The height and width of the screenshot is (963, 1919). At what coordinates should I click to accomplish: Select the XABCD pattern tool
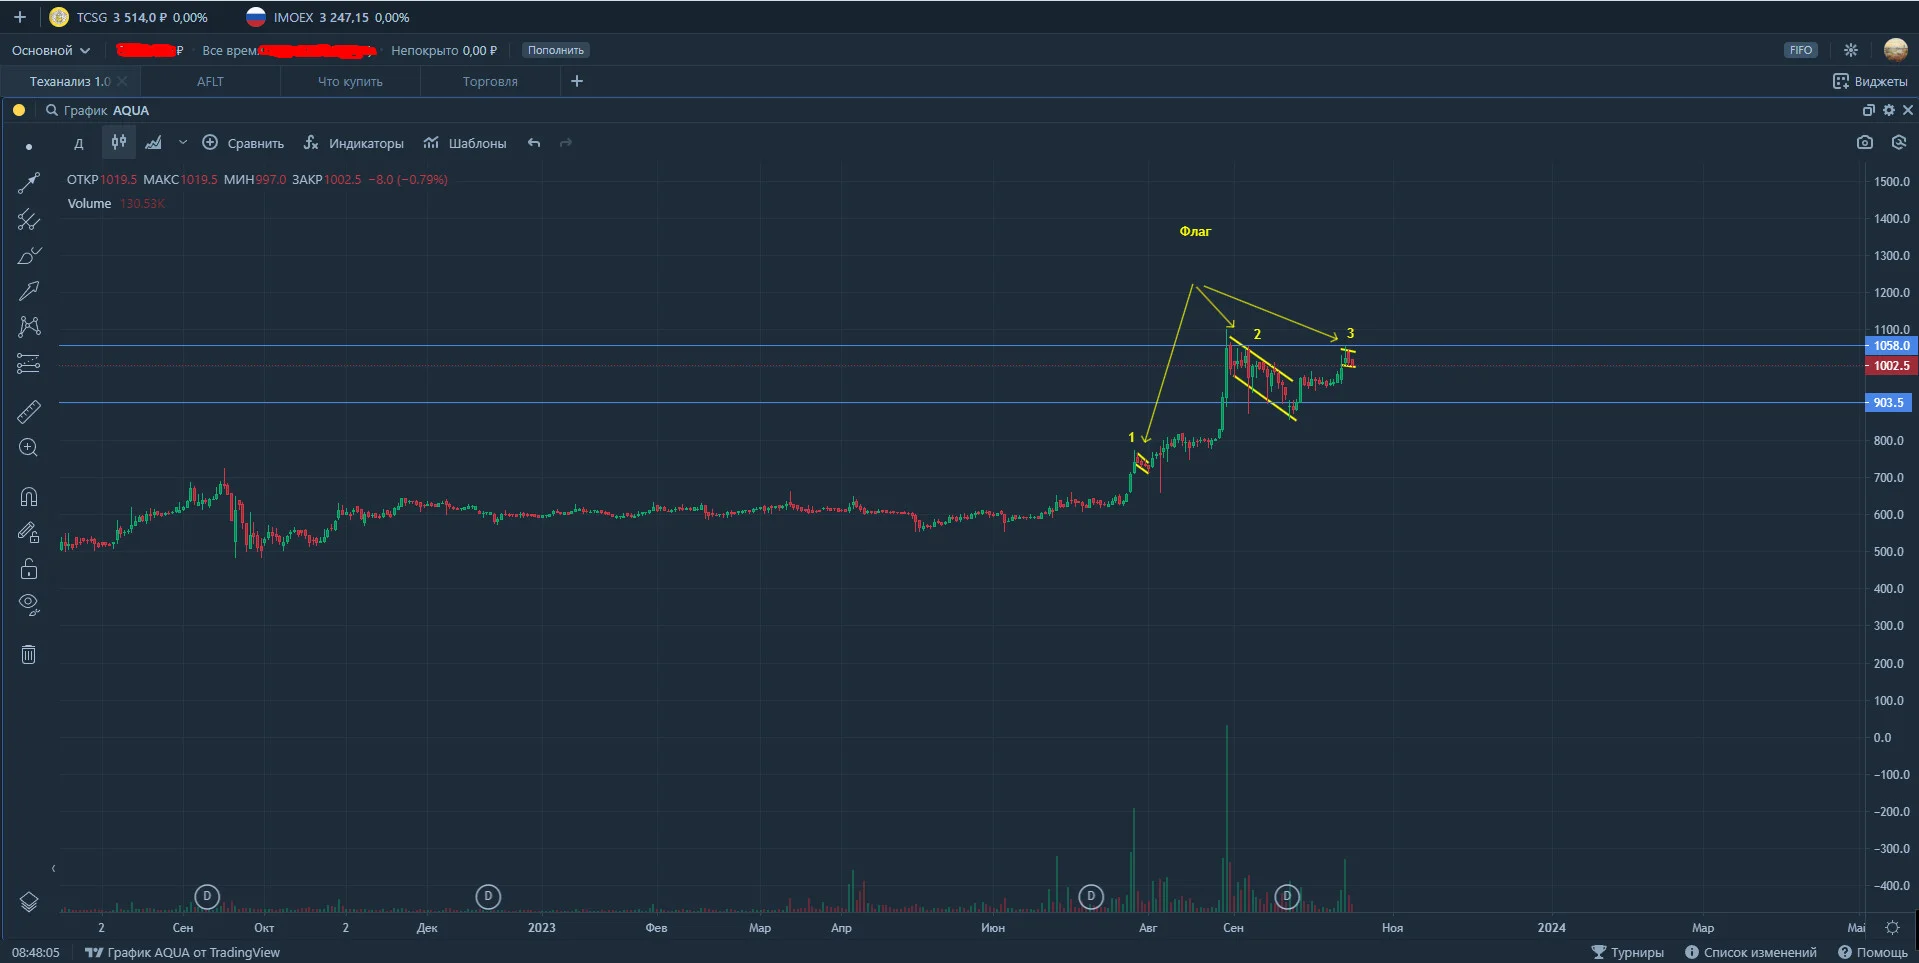click(29, 327)
